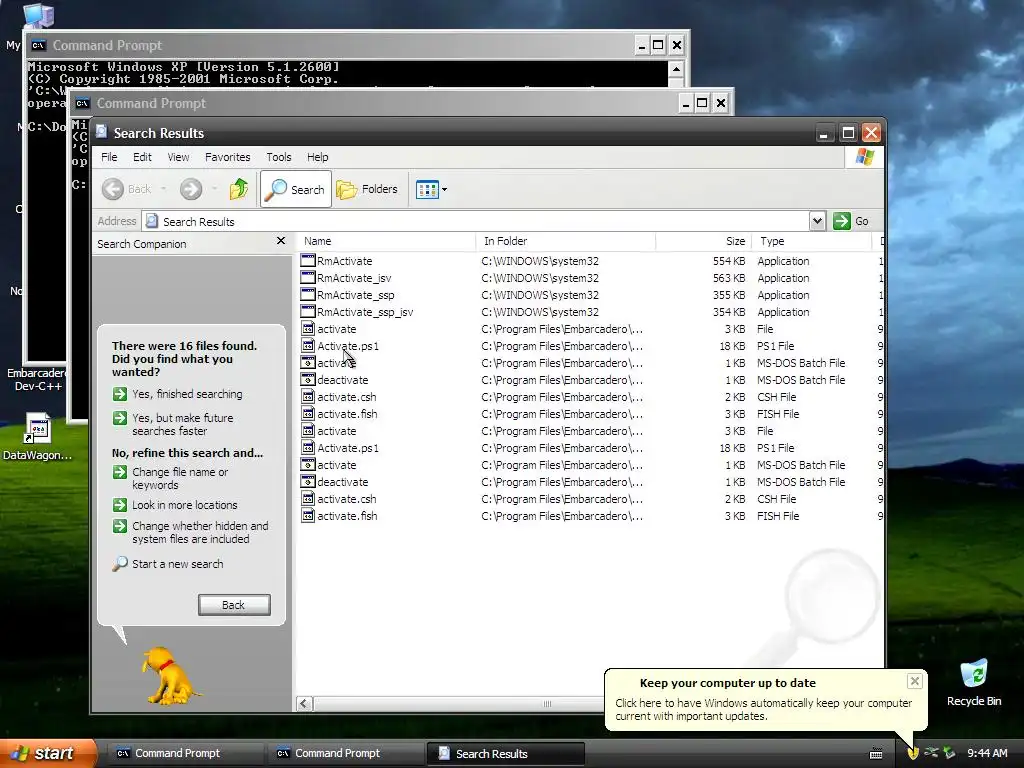
Task: Open the View menu
Action: [178, 157]
